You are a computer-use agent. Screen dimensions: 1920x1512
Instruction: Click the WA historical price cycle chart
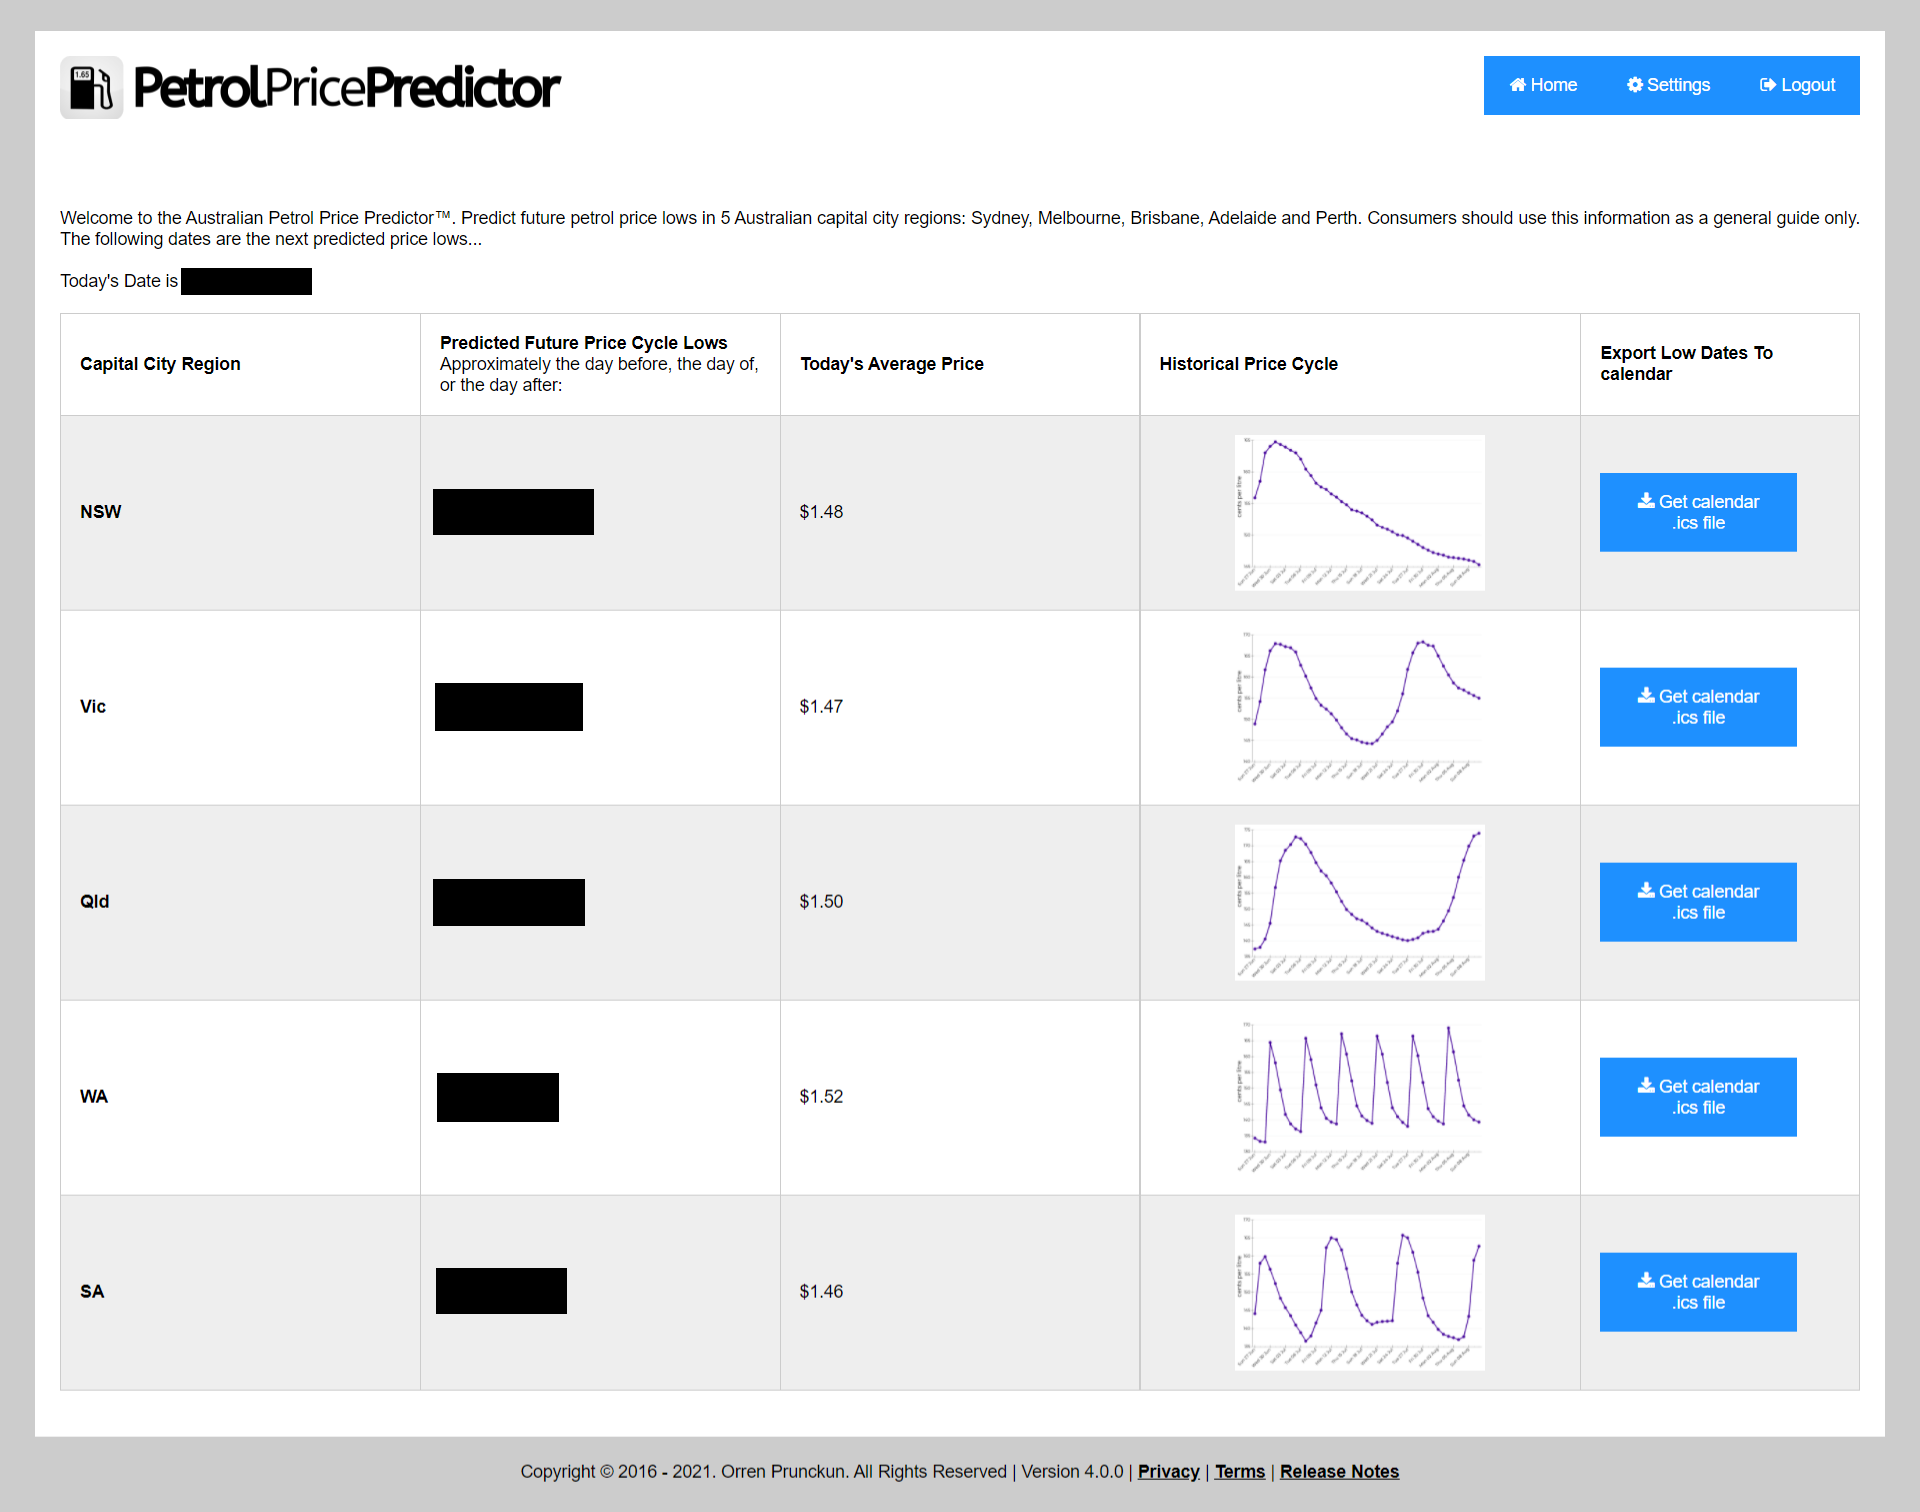click(x=1358, y=1096)
